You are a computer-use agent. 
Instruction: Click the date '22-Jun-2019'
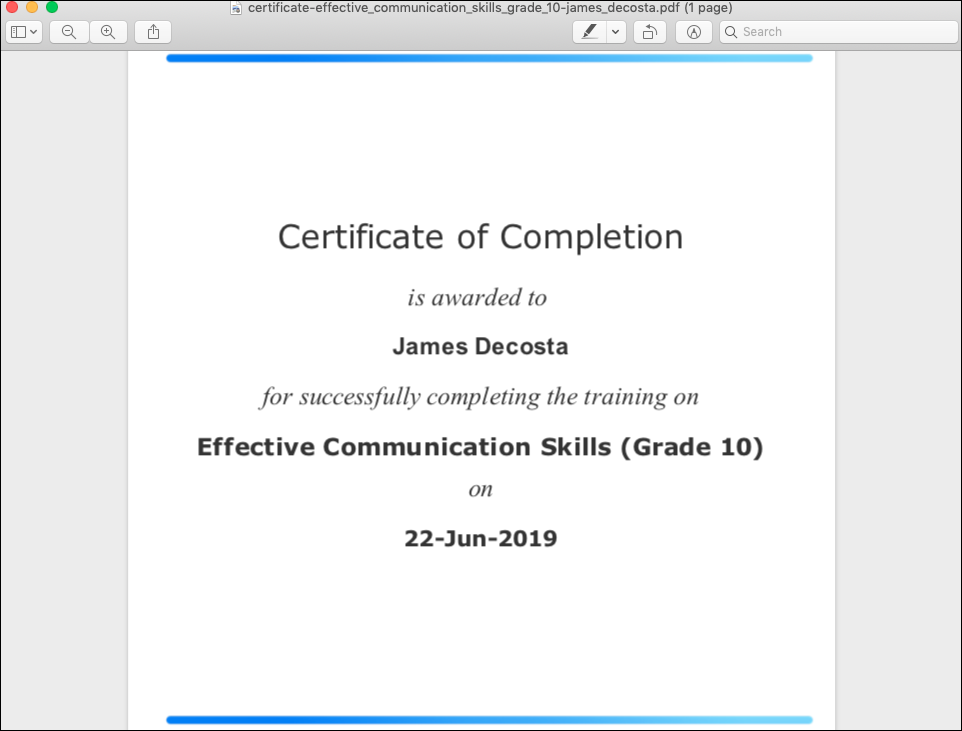481,538
